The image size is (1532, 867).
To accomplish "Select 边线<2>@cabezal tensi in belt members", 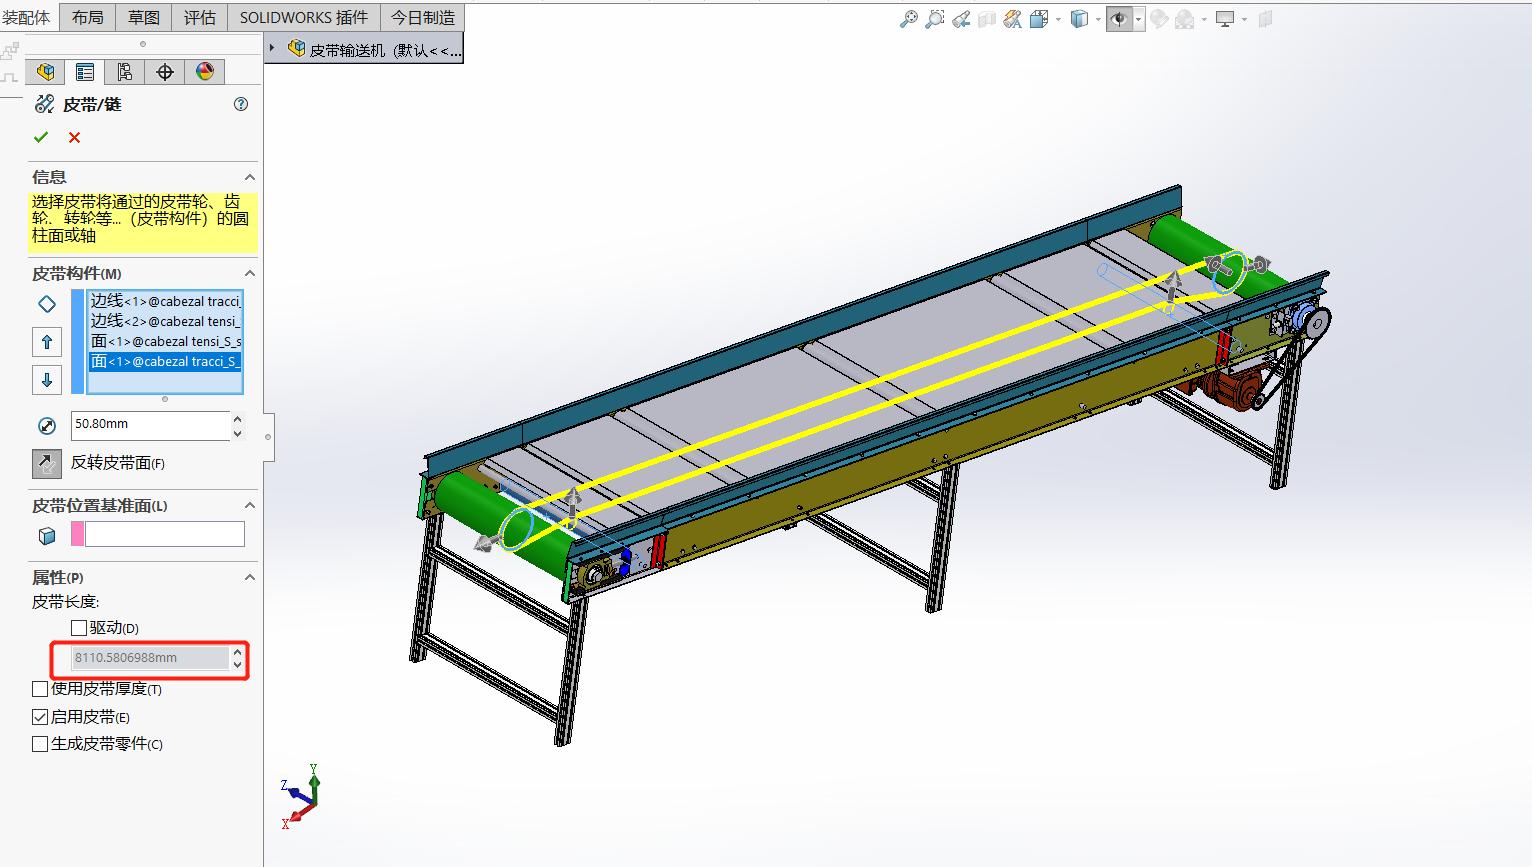I will pos(165,321).
